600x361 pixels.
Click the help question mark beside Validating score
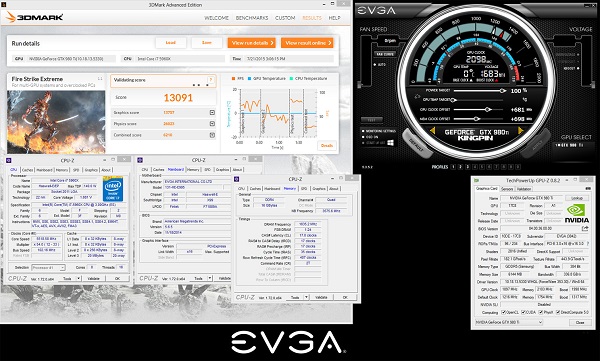[210, 80]
